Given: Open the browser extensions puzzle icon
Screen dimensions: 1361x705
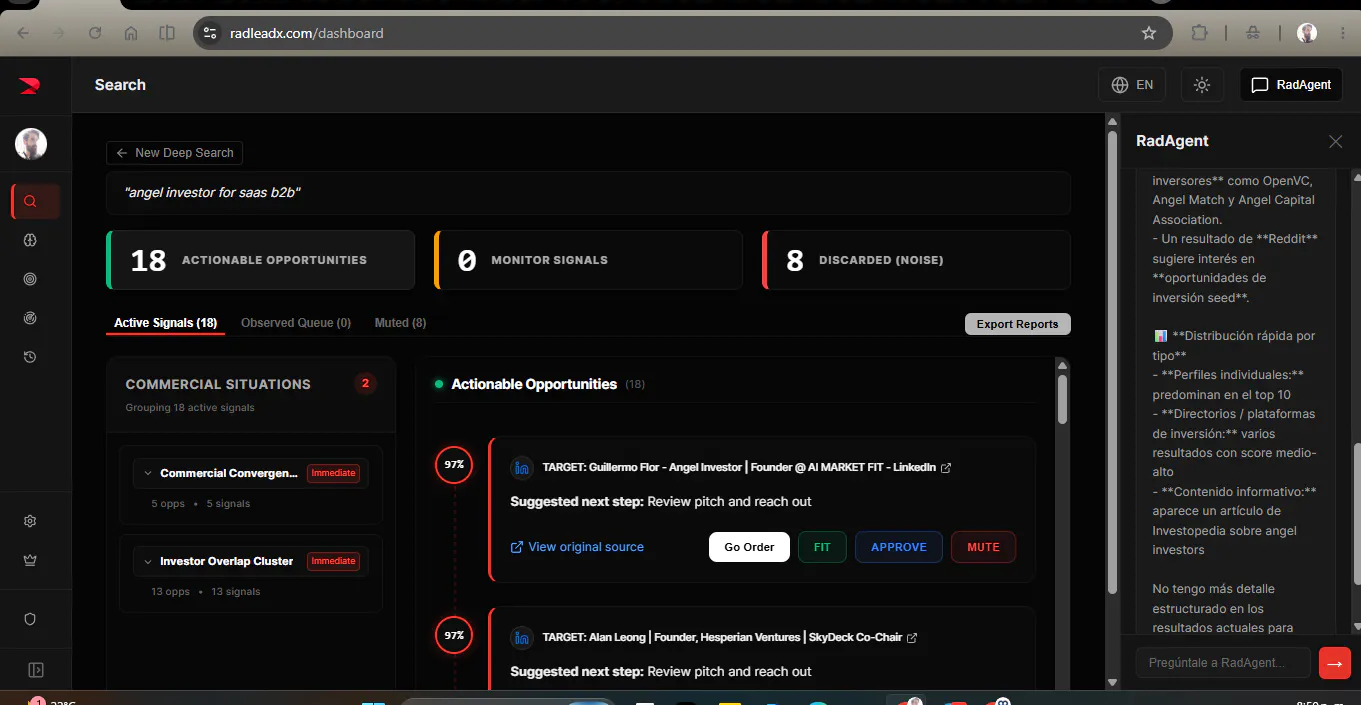Looking at the screenshot, I should tap(1199, 33).
